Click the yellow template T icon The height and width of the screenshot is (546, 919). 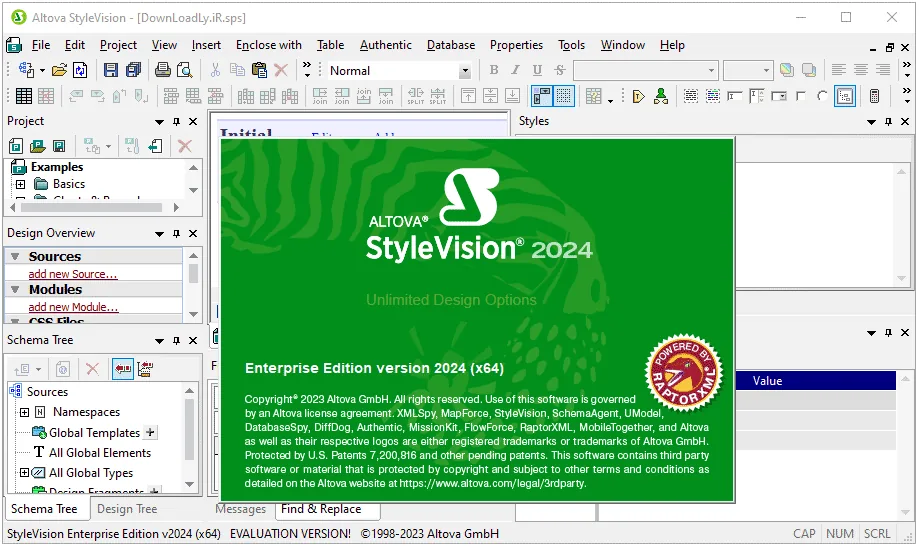(638, 96)
